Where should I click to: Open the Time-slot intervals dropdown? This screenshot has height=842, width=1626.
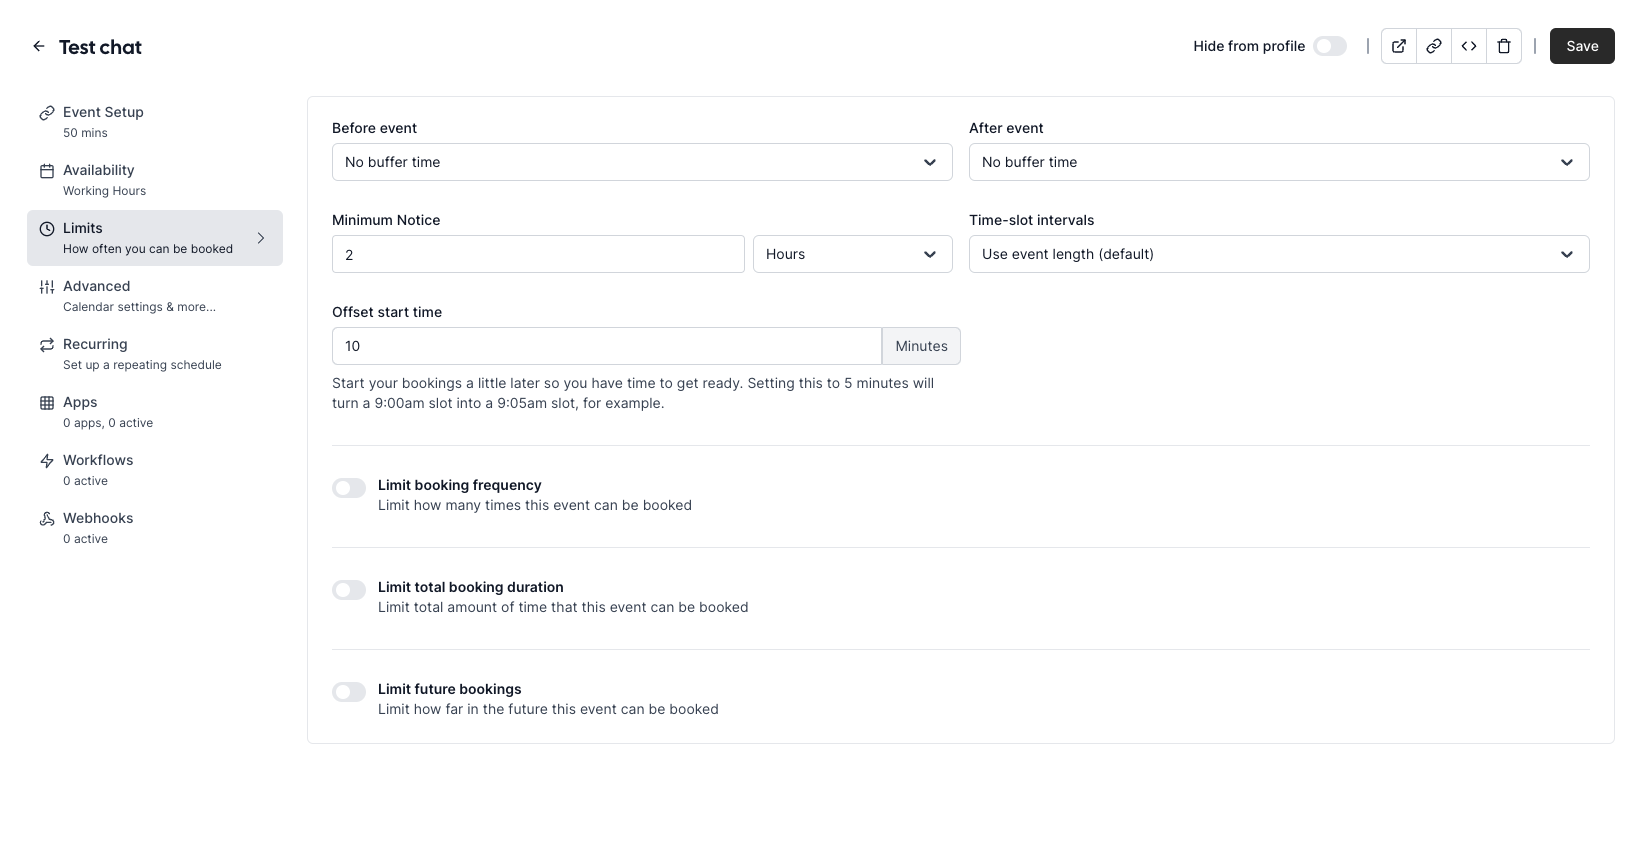coord(1279,254)
